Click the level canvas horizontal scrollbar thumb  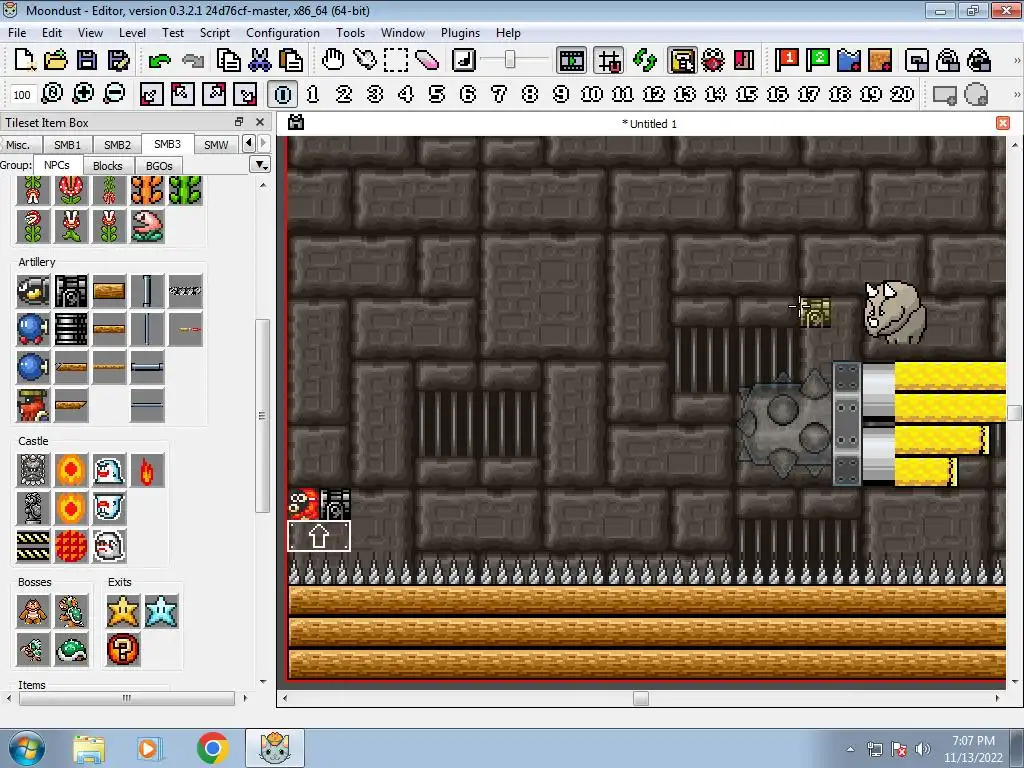point(641,698)
